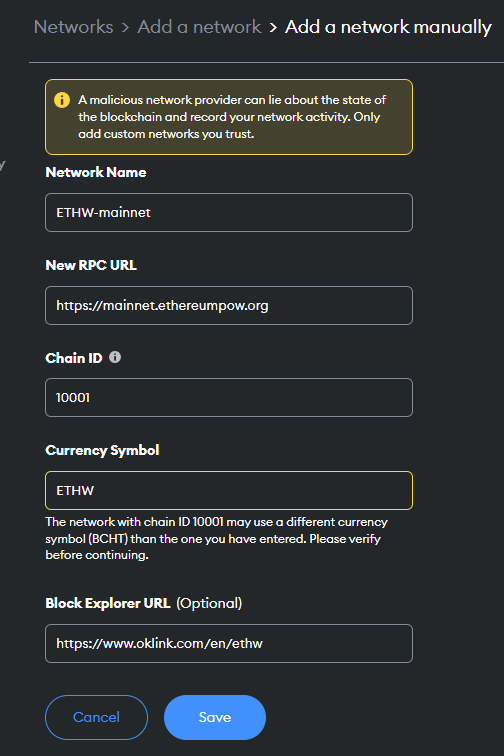The image size is (504, 756).
Task: Click the chevron before Add a network manually
Action: pos(273,27)
